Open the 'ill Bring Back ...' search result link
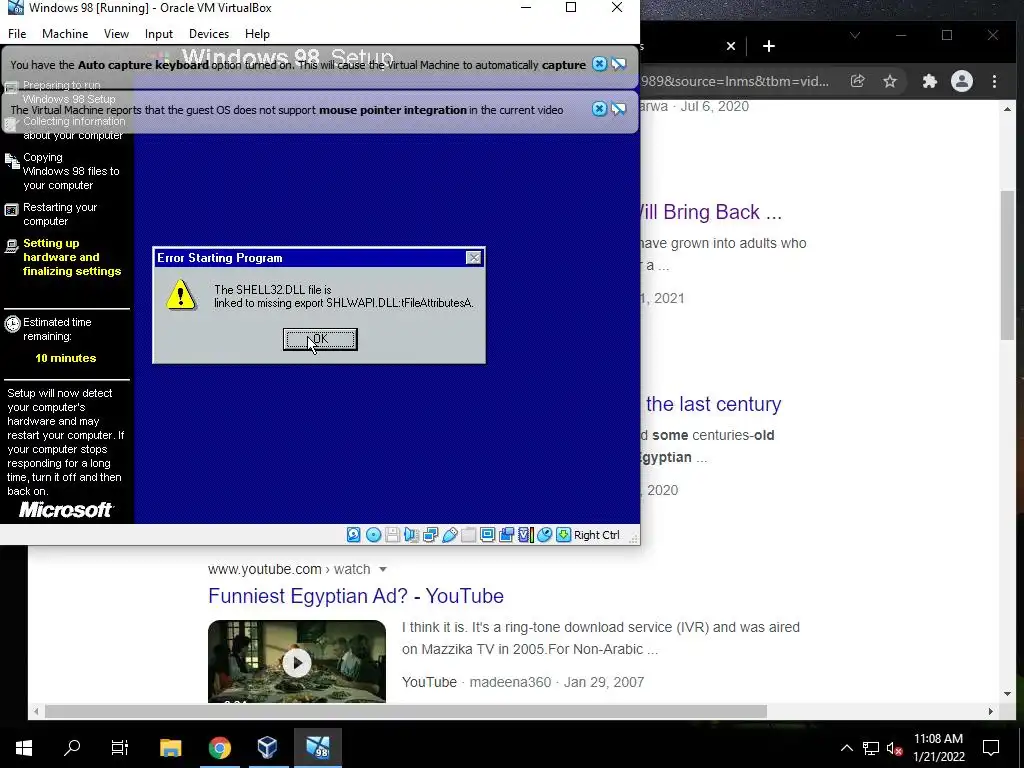The height and width of the screenshot is (768, 1024). [x=711, y=212]
